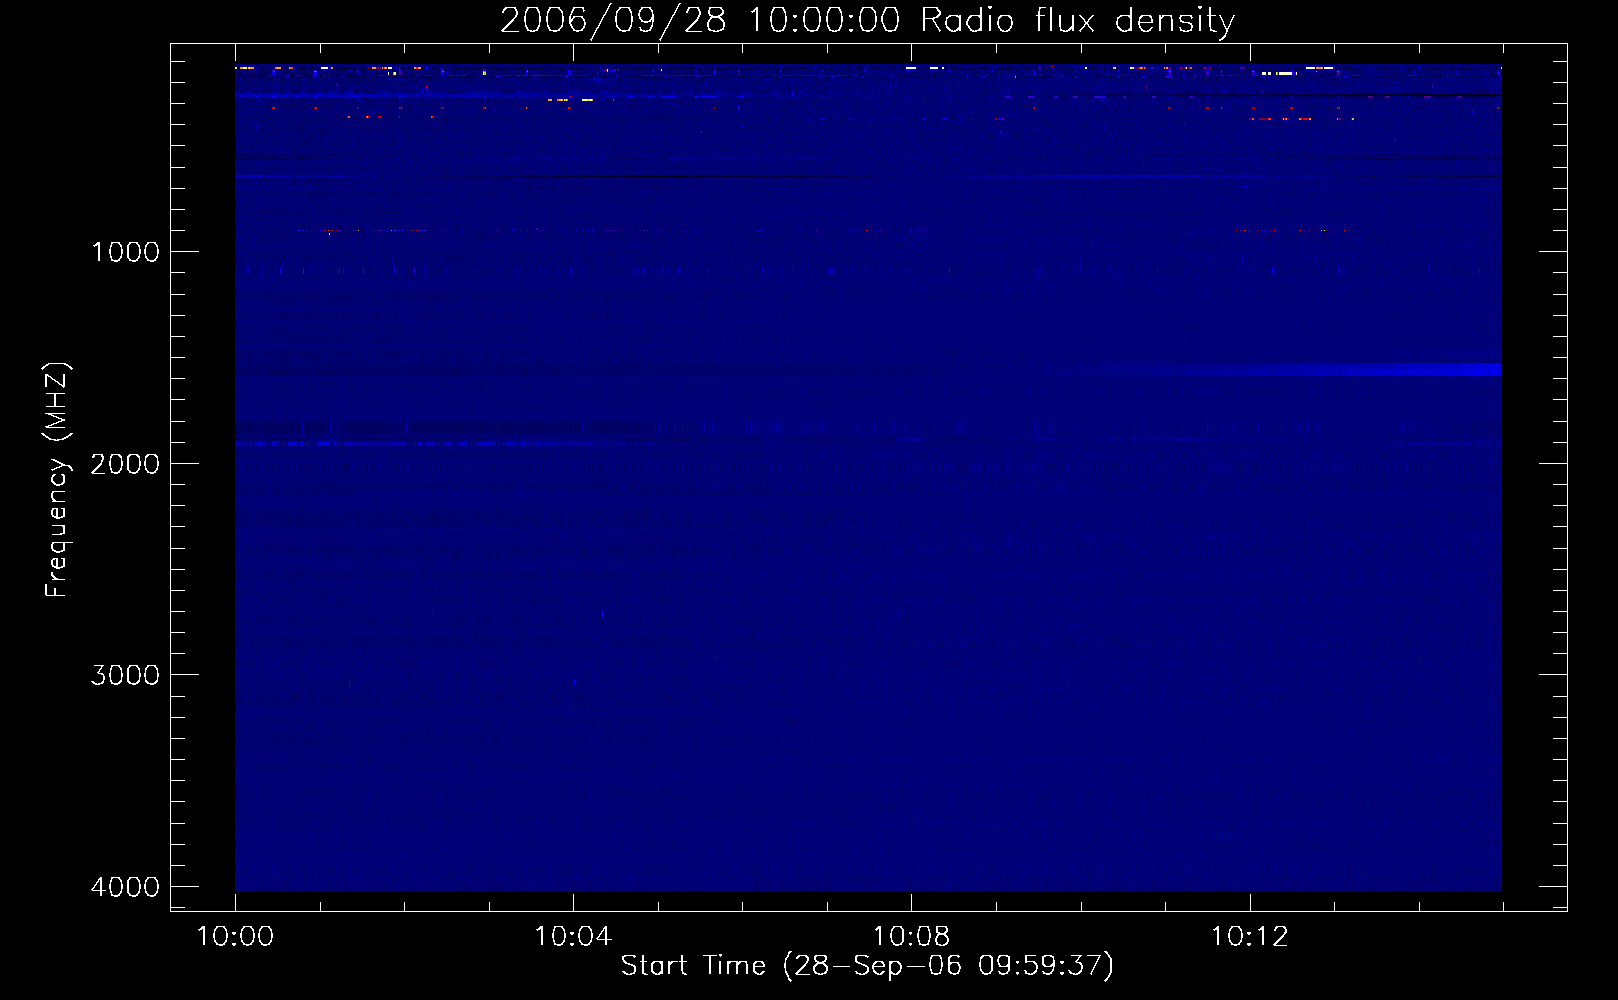Image resolution: width=1618 pixels, height=1000 pixels.
Task: Click the 3000 frequency tick label
Action: click(x=125, y=675)
